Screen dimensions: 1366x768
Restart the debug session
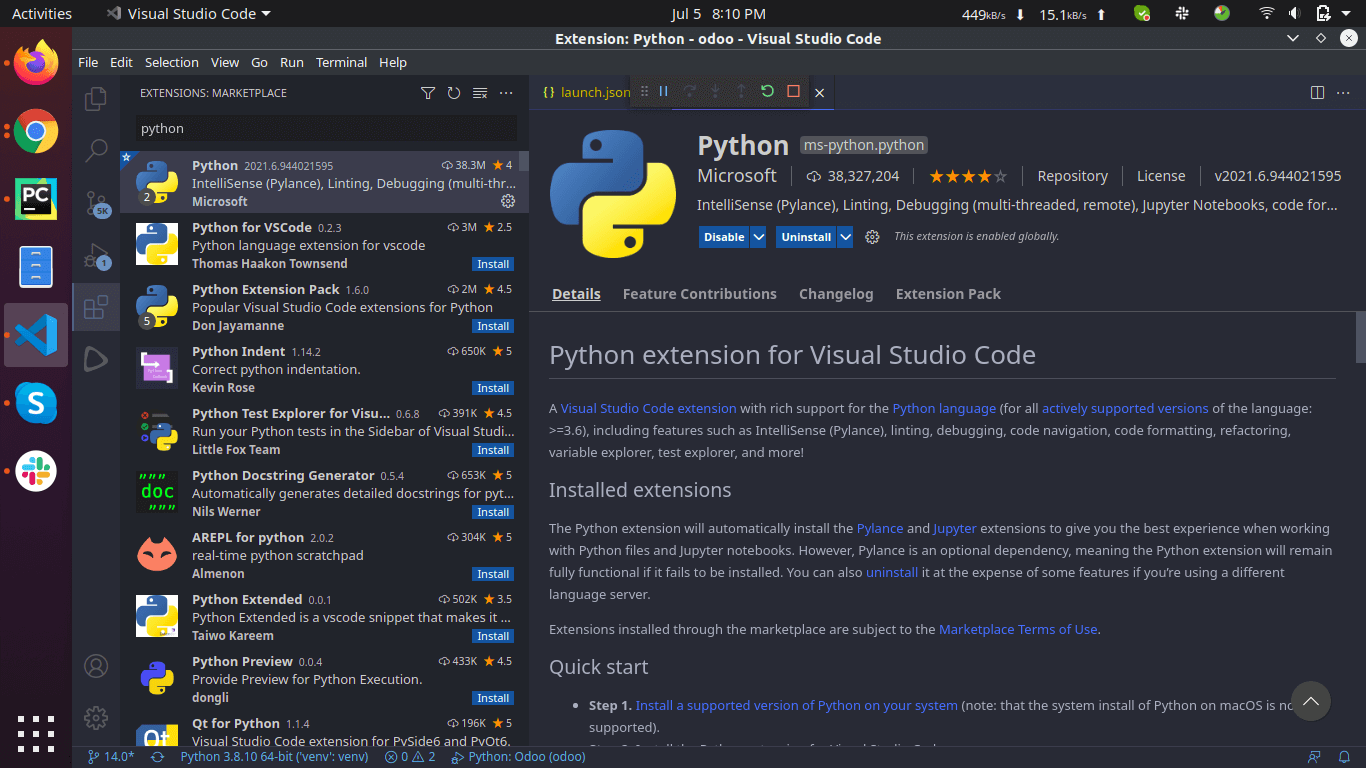[767, 91]
